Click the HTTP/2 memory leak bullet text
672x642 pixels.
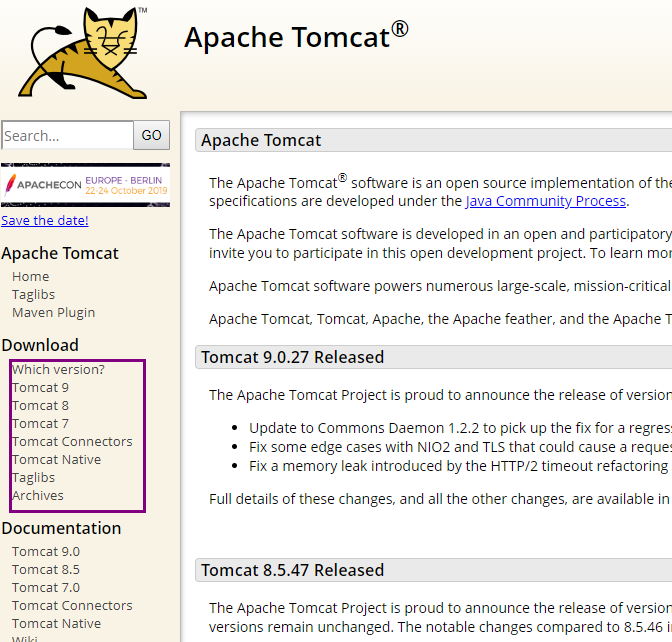click(x=459, y=466)
